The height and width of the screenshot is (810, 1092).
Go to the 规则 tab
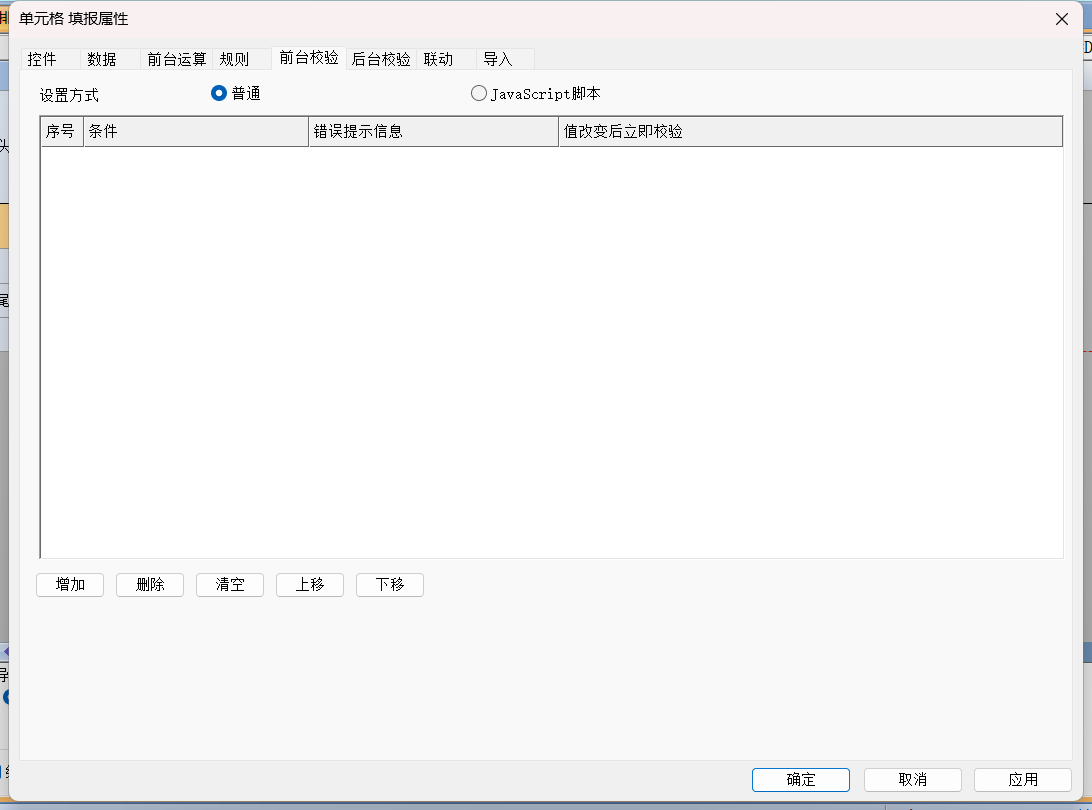(x=234, y=59)
